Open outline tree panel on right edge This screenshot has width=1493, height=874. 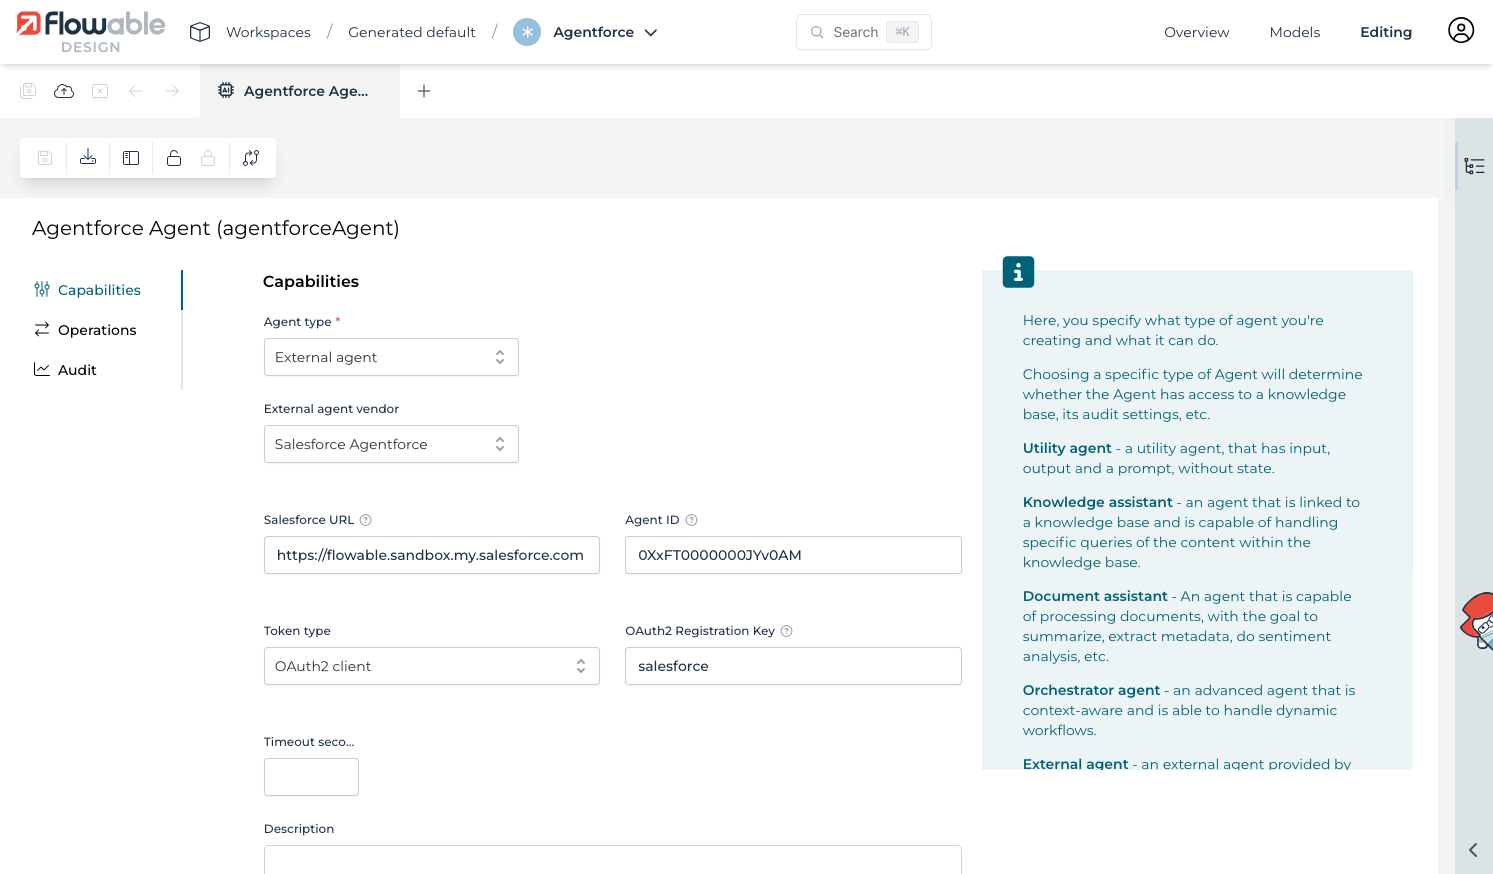[x=1474, y=166]
